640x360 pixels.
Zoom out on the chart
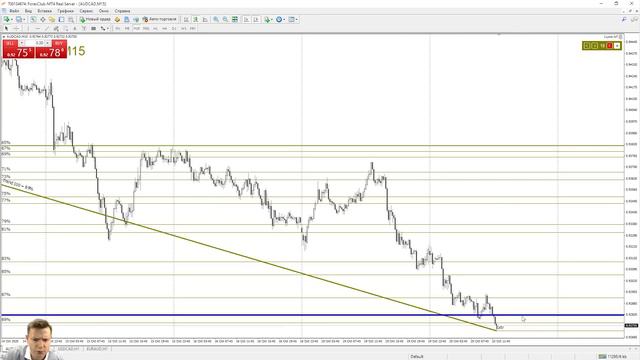225,19
